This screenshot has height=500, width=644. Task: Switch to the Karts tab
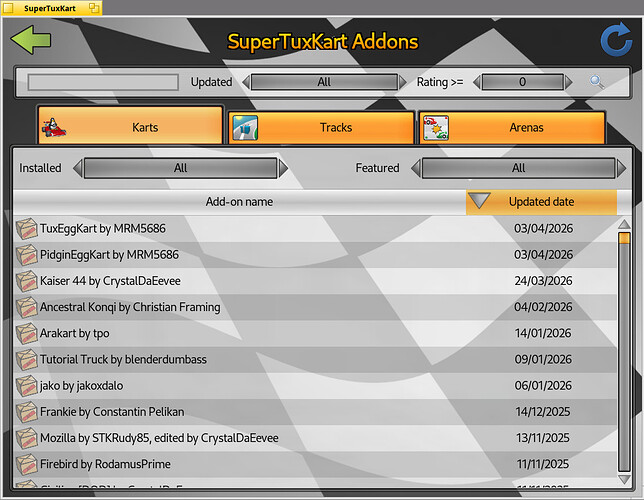click(131, 126)
